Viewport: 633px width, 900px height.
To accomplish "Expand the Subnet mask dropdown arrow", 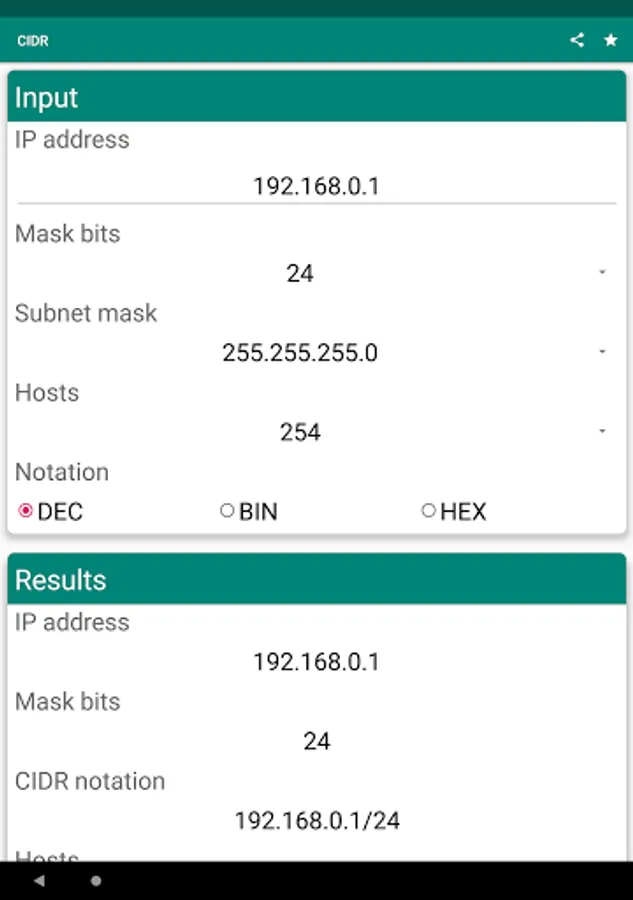I will [x=602, y=352].
